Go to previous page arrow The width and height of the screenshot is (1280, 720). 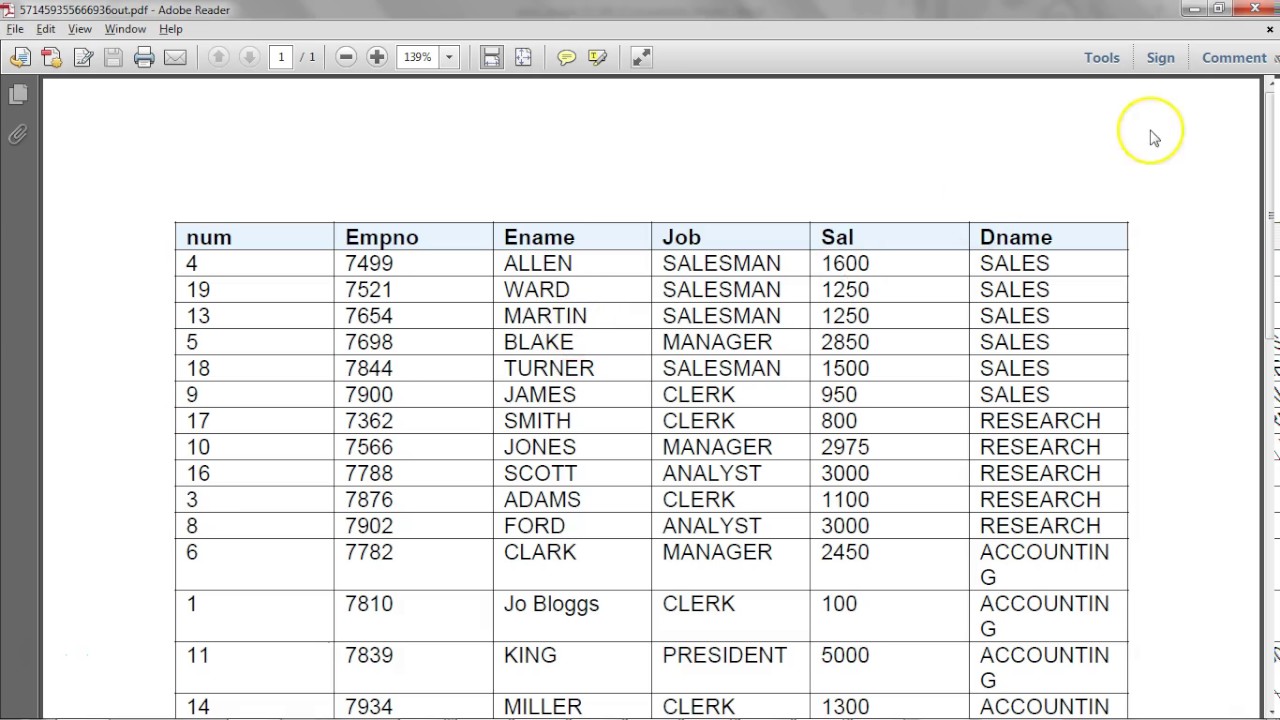click(x=218, y=58)
